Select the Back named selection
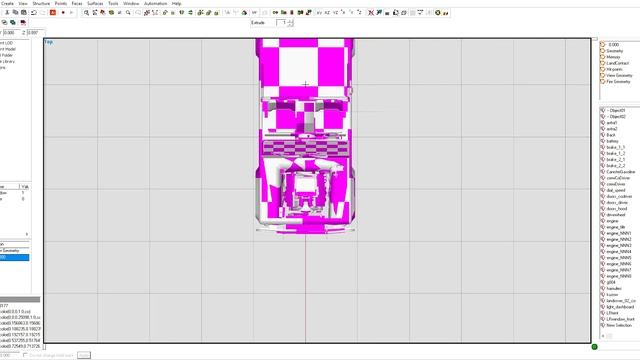Image resolution: width=640 pixels, height=360 pixels. (x=611, y=135)
